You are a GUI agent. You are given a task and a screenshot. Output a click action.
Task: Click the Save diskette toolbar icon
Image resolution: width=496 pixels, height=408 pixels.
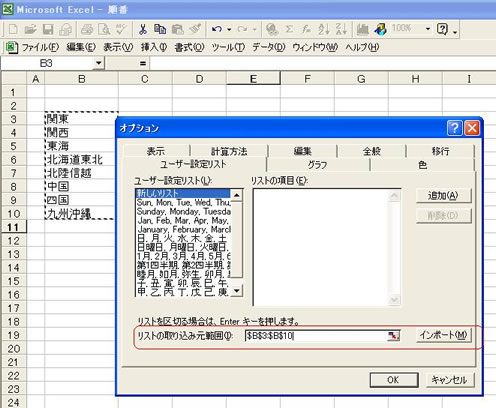tap(48, 30)
